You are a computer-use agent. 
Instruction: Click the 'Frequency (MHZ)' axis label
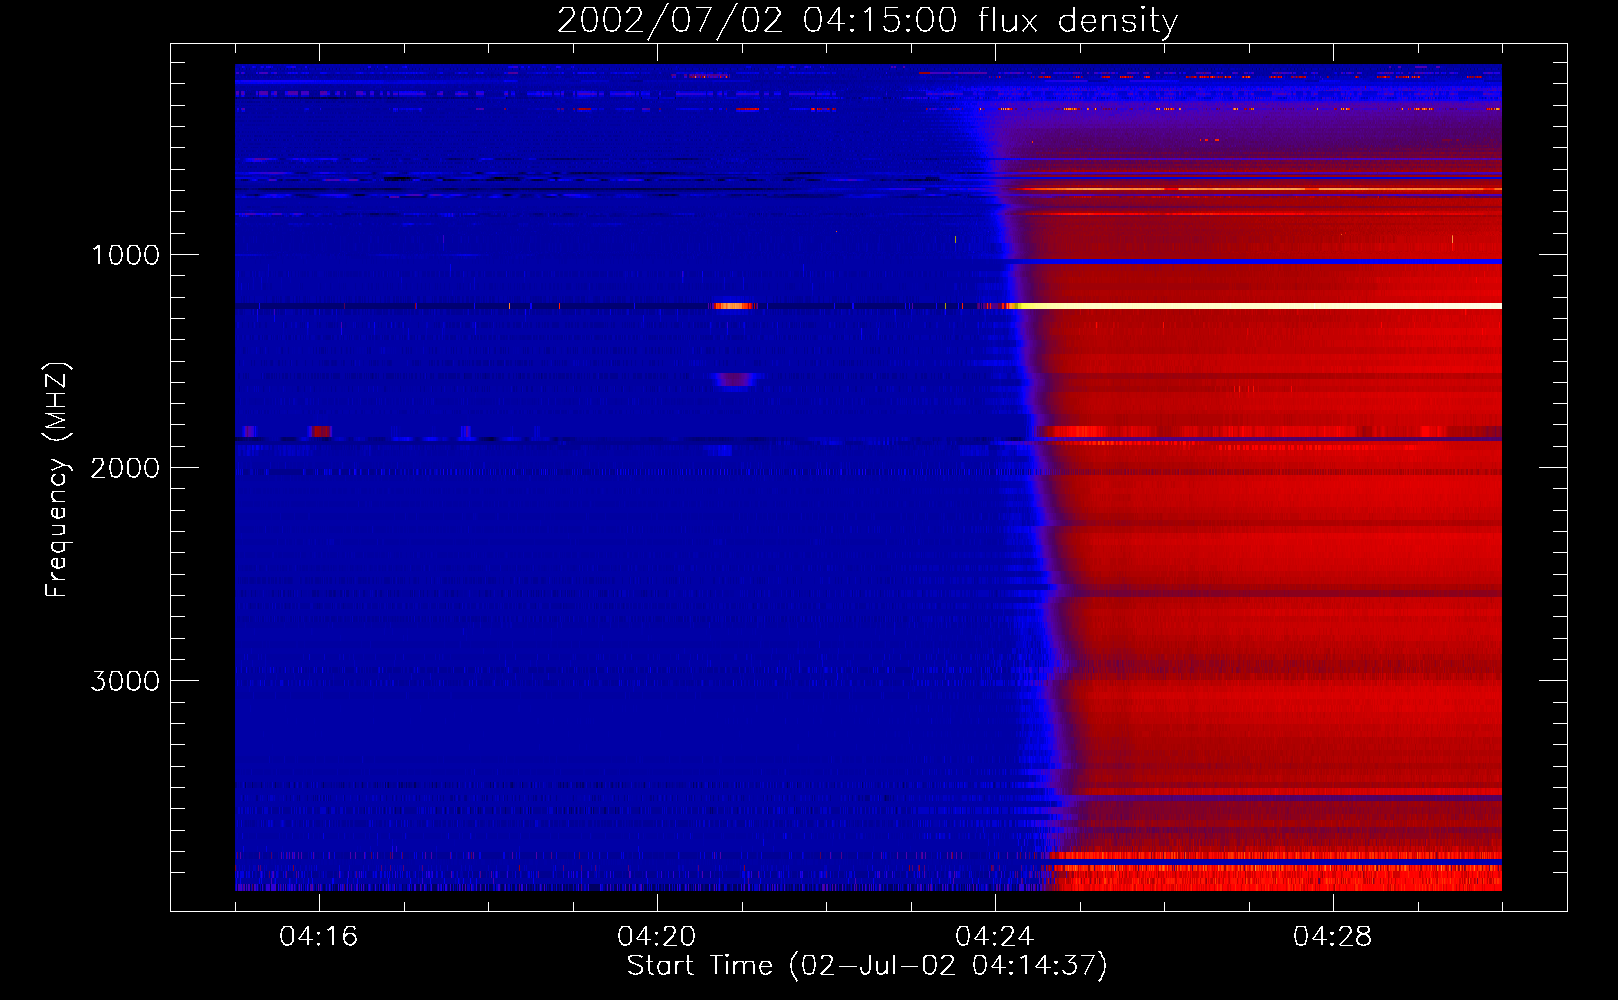(57, 480)
